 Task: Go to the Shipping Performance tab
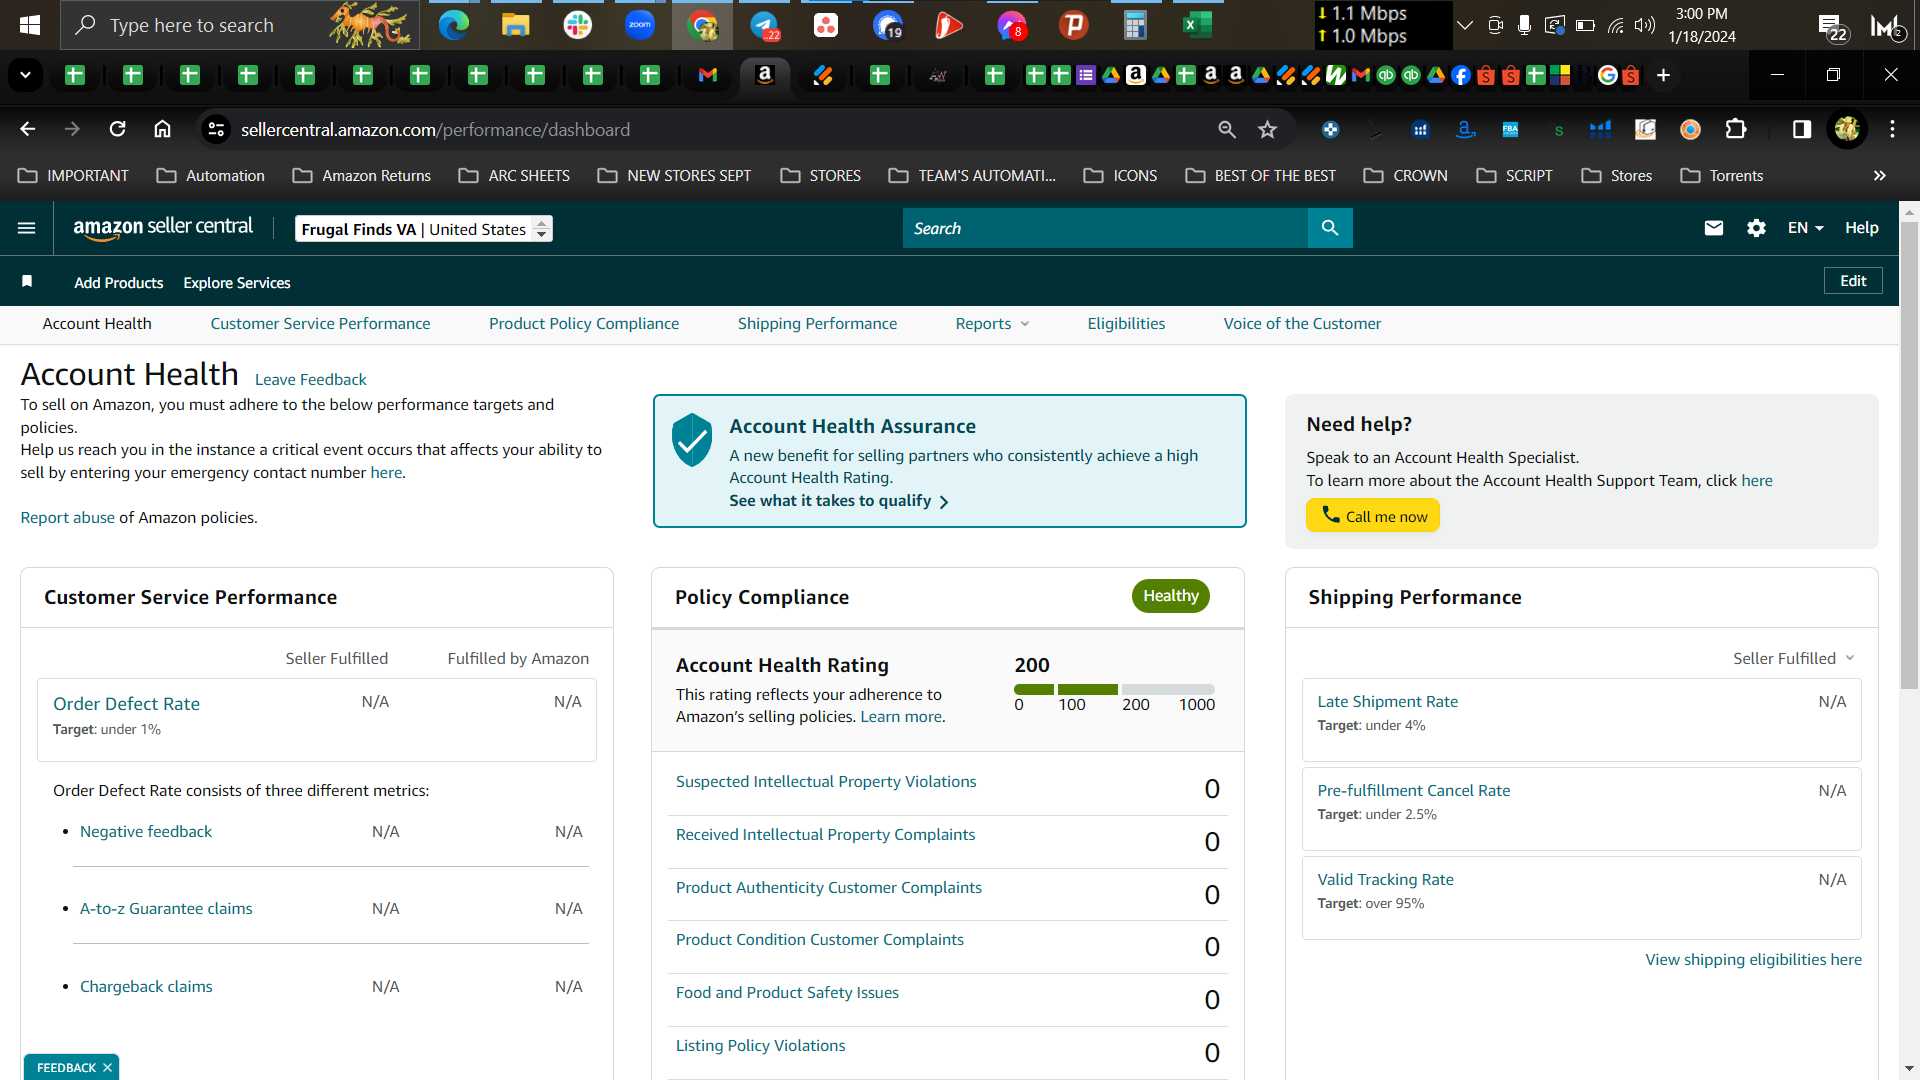(x=817, y=324)
